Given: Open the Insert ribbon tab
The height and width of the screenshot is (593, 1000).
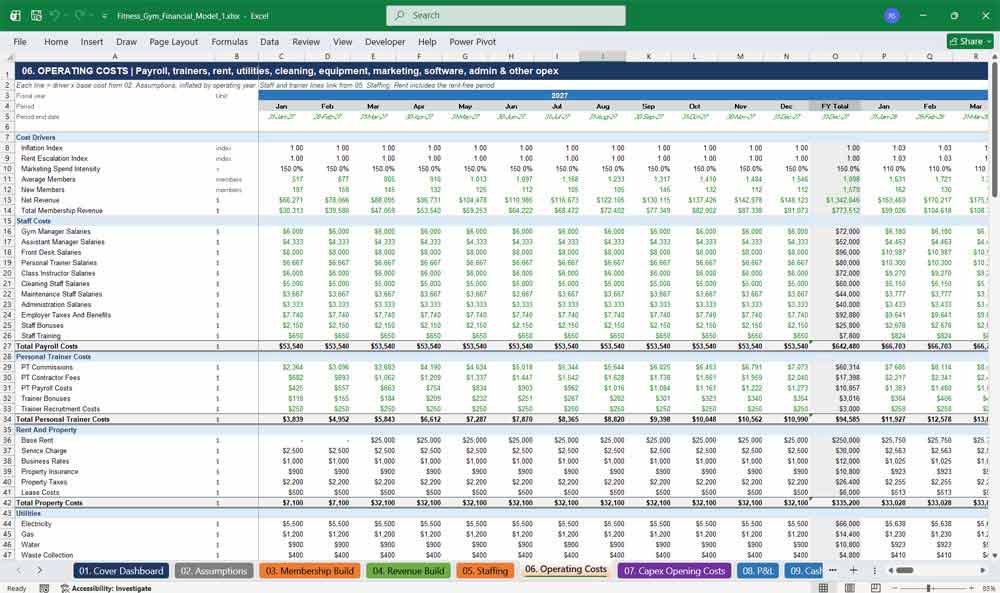Looking at the screenshot, I should pyautogui.click(x=92, y=41).
